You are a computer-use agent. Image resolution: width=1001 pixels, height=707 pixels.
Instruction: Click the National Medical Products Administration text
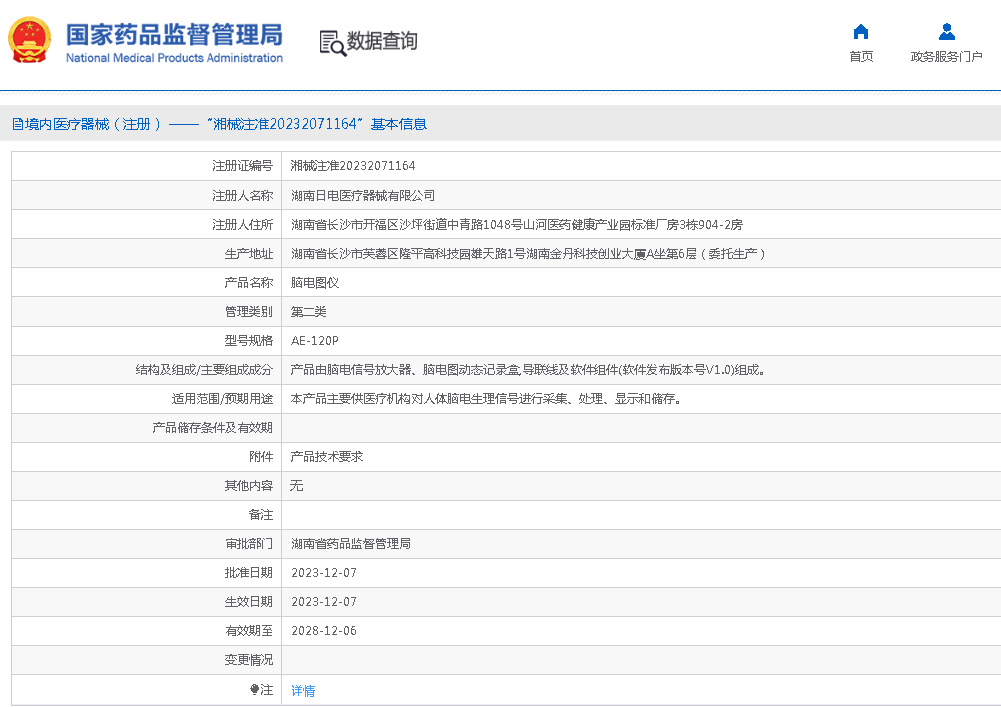coord(174,58)
